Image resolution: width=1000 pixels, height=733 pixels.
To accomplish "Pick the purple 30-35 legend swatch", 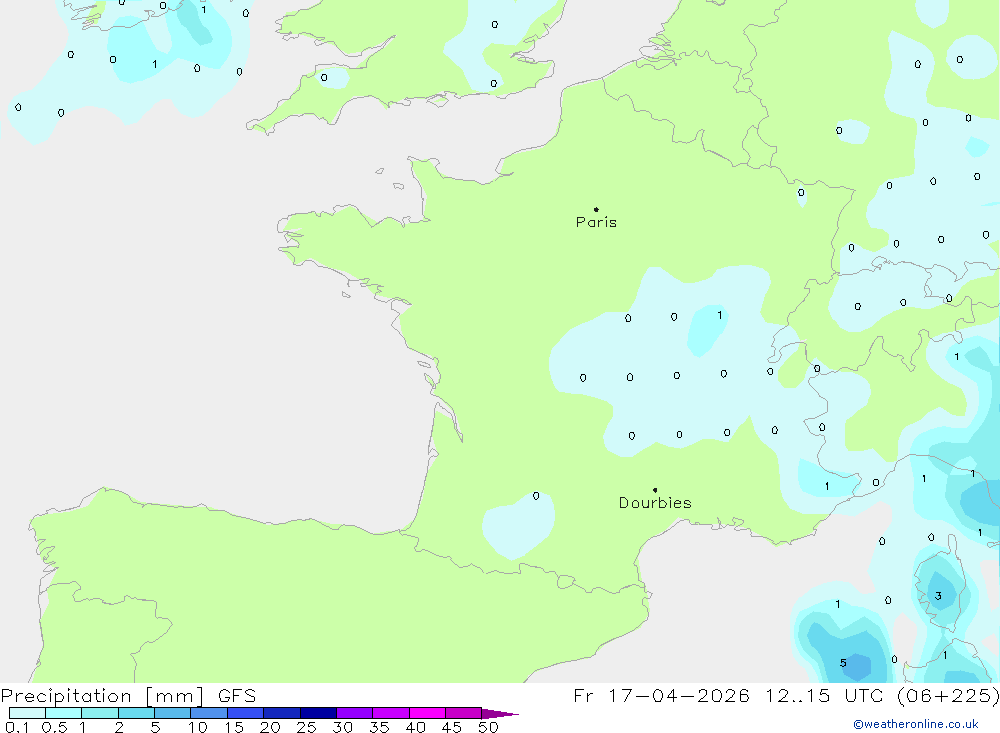I will [x=355, y=713].
